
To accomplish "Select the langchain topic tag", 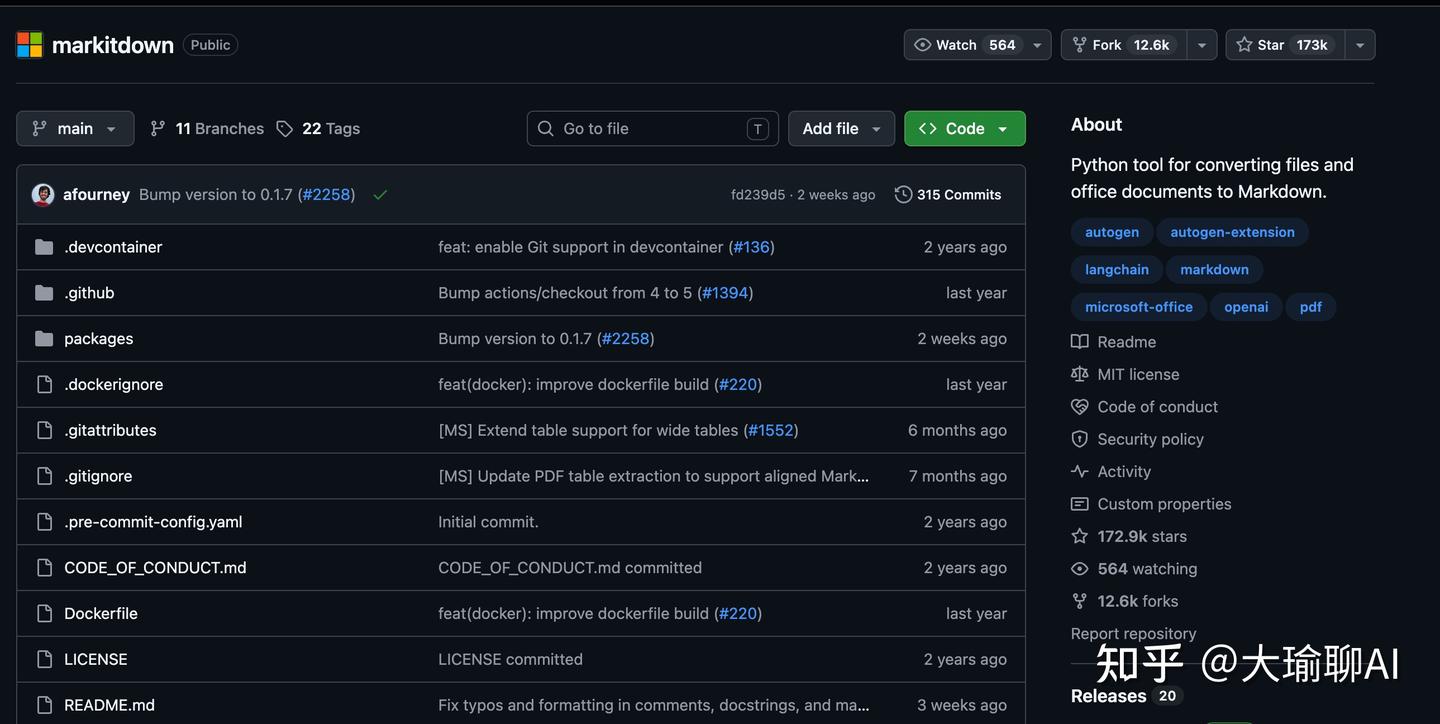I will pyautogui.click(x=1117, y=270).
